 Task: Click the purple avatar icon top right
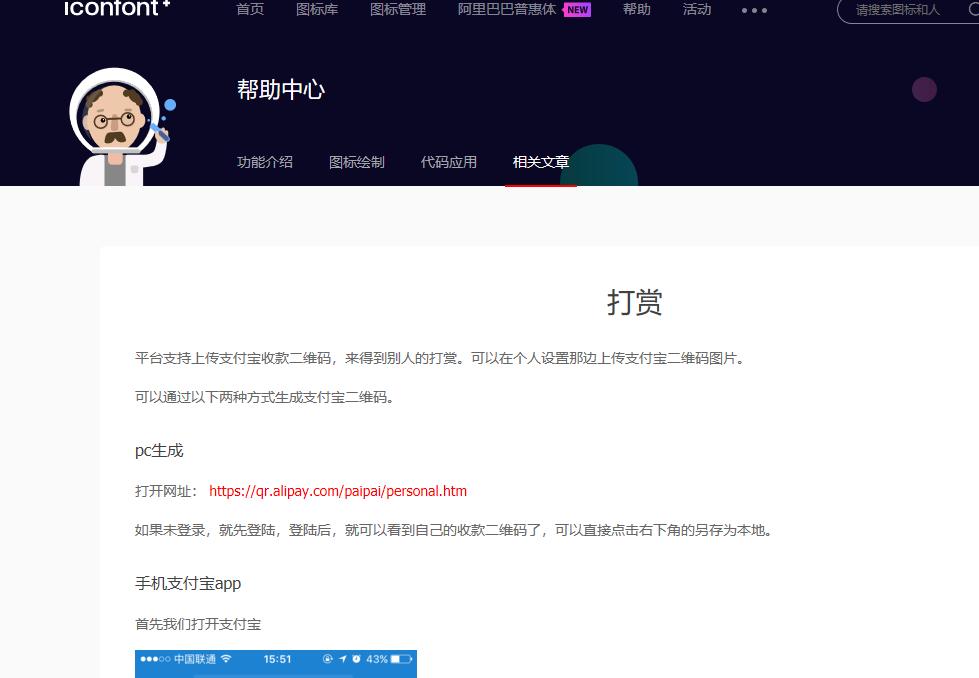point(924,89)
